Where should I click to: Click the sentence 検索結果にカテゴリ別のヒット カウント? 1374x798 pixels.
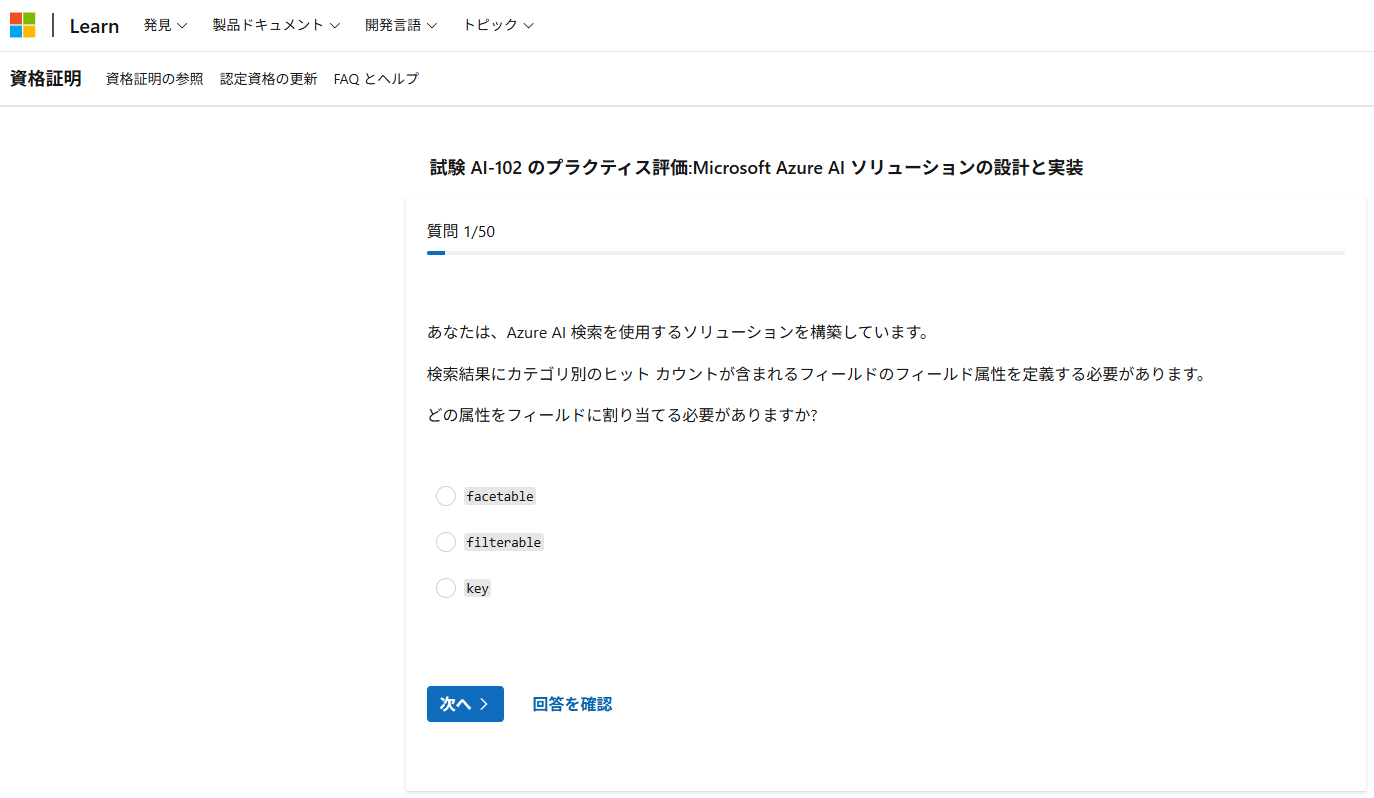tap(817, 374)
